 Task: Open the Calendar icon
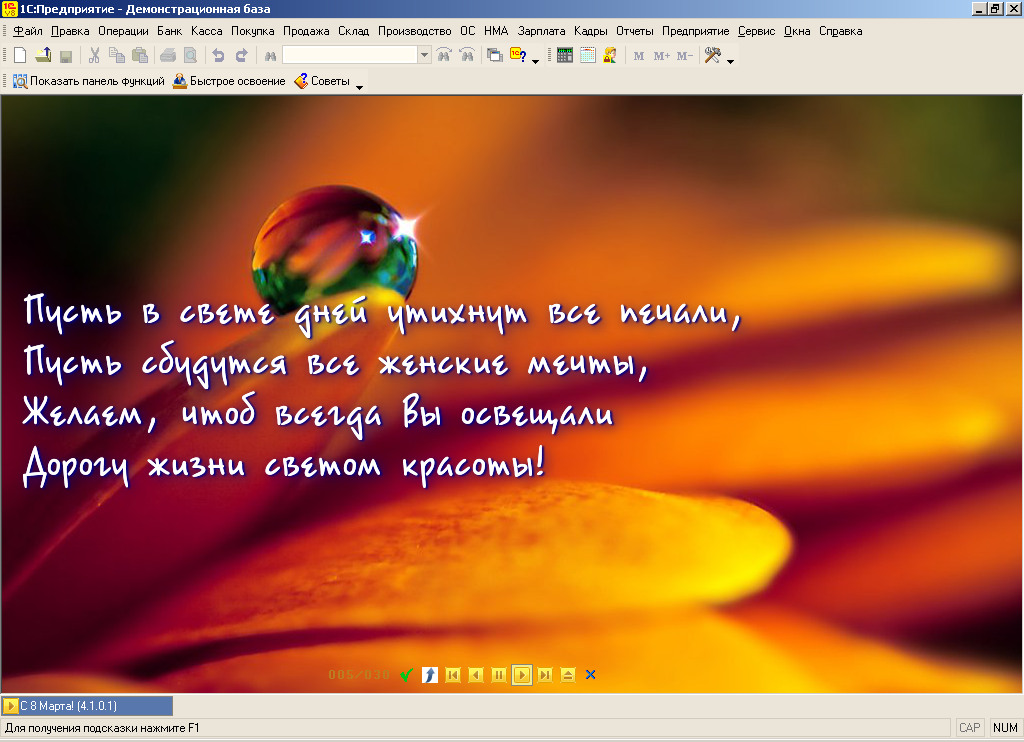588,56
